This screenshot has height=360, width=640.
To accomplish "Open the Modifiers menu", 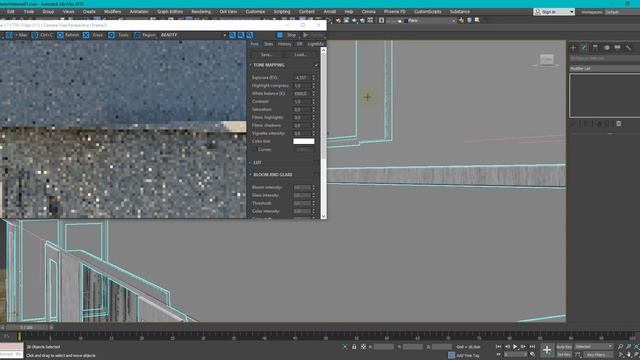I will pyautogui.click(x=112, y=12).
